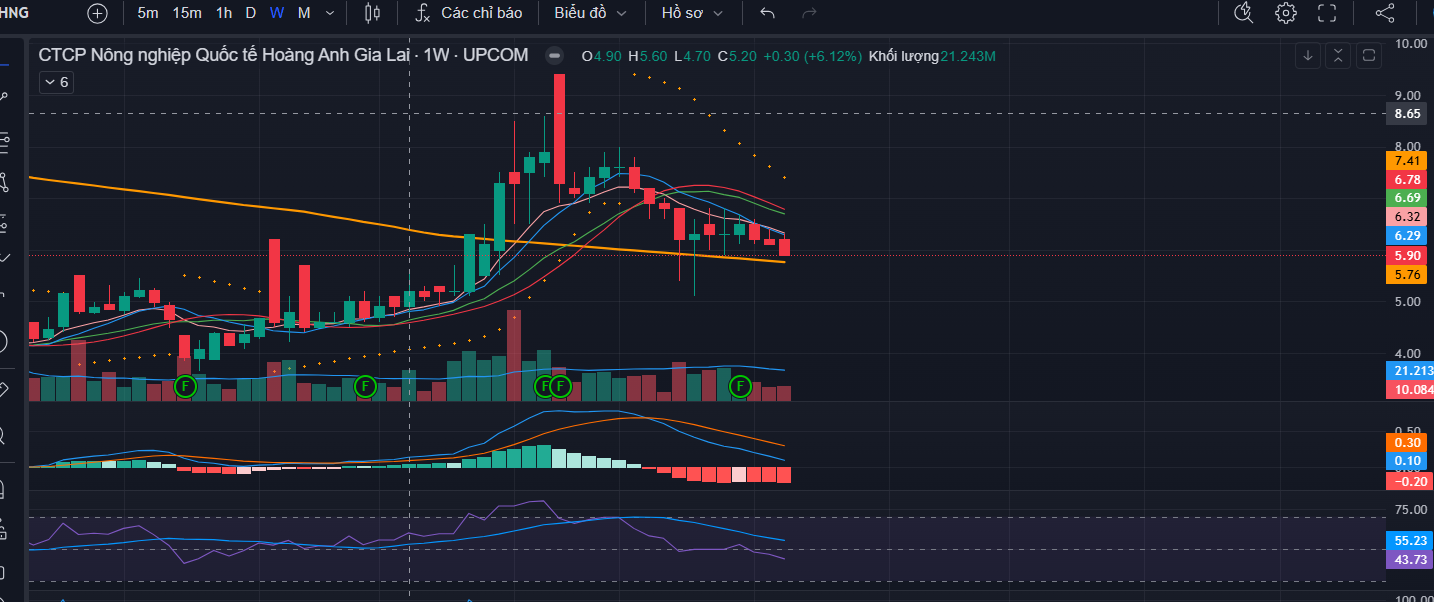Click the Khối lượng volume label
The image size is (1434, 602).
(x=904, y=56)
